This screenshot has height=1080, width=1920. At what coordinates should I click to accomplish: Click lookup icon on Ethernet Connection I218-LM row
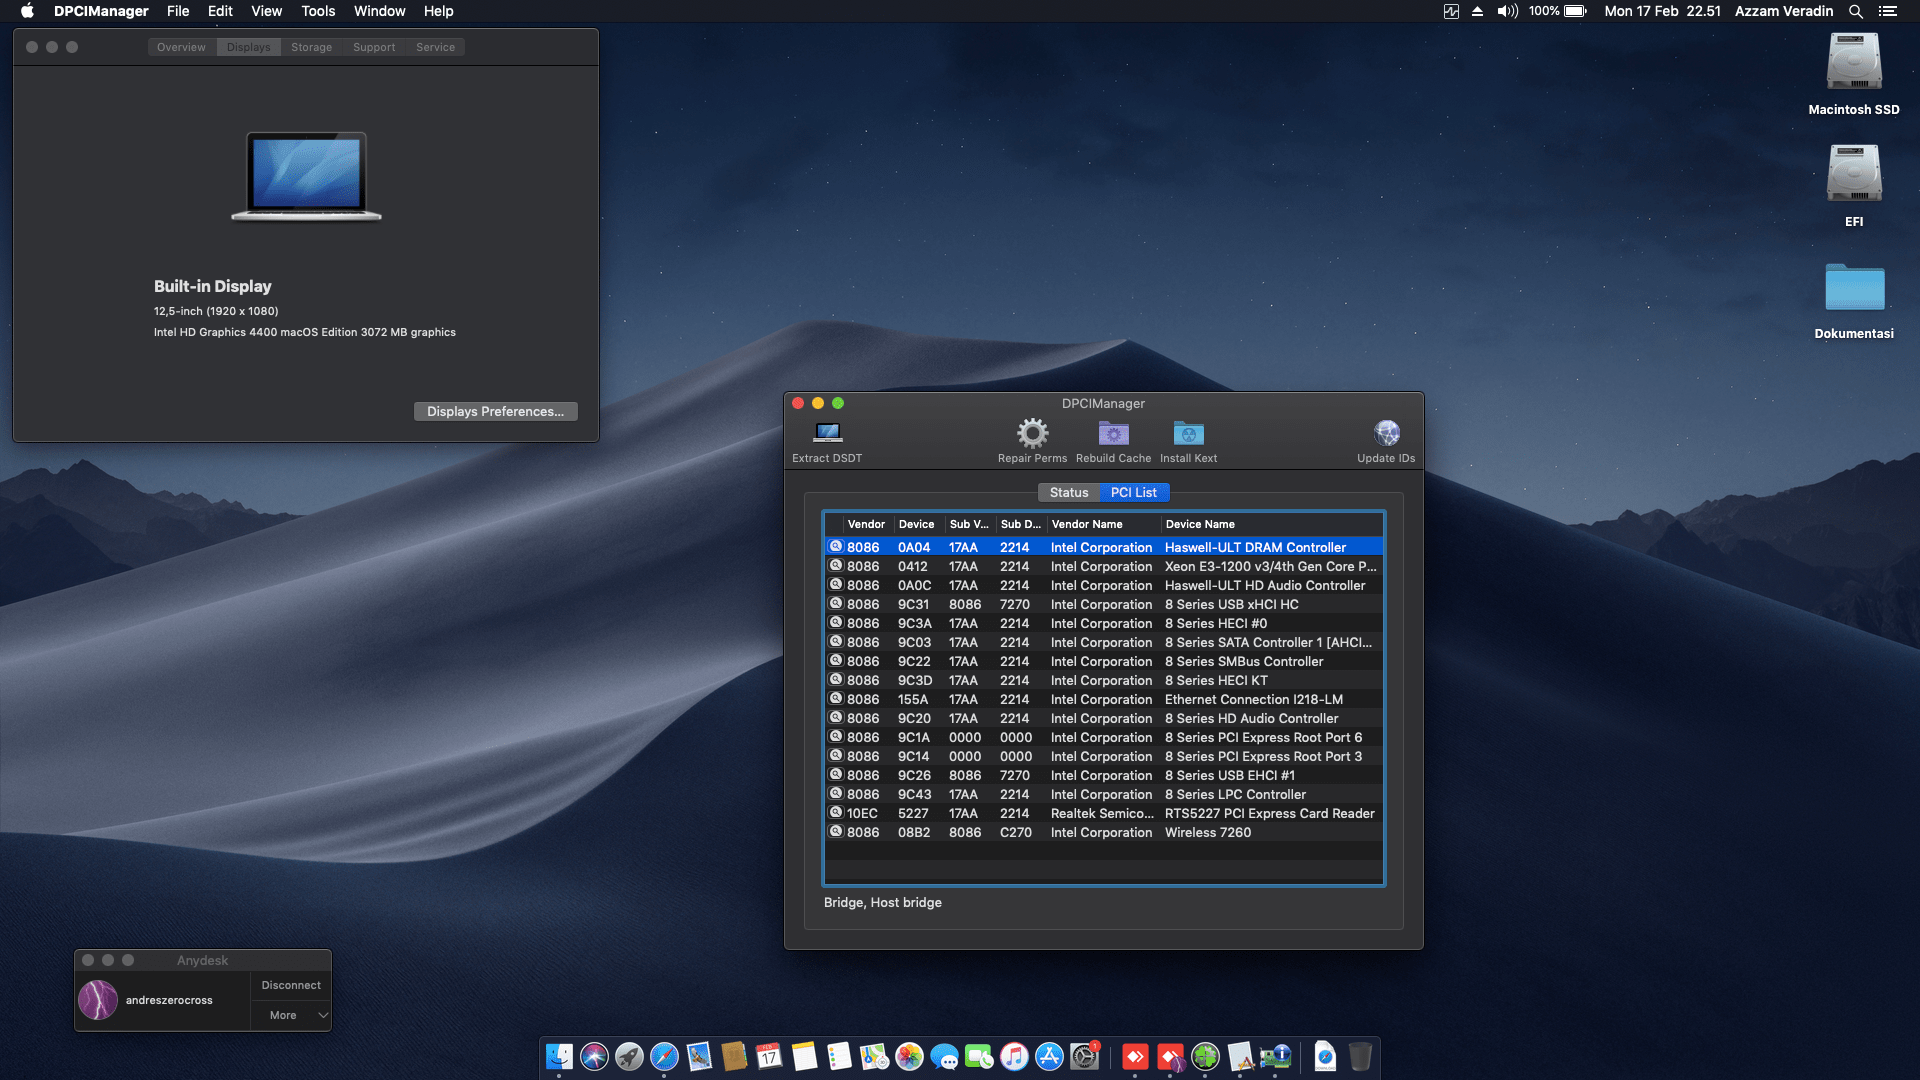[835, 699]
